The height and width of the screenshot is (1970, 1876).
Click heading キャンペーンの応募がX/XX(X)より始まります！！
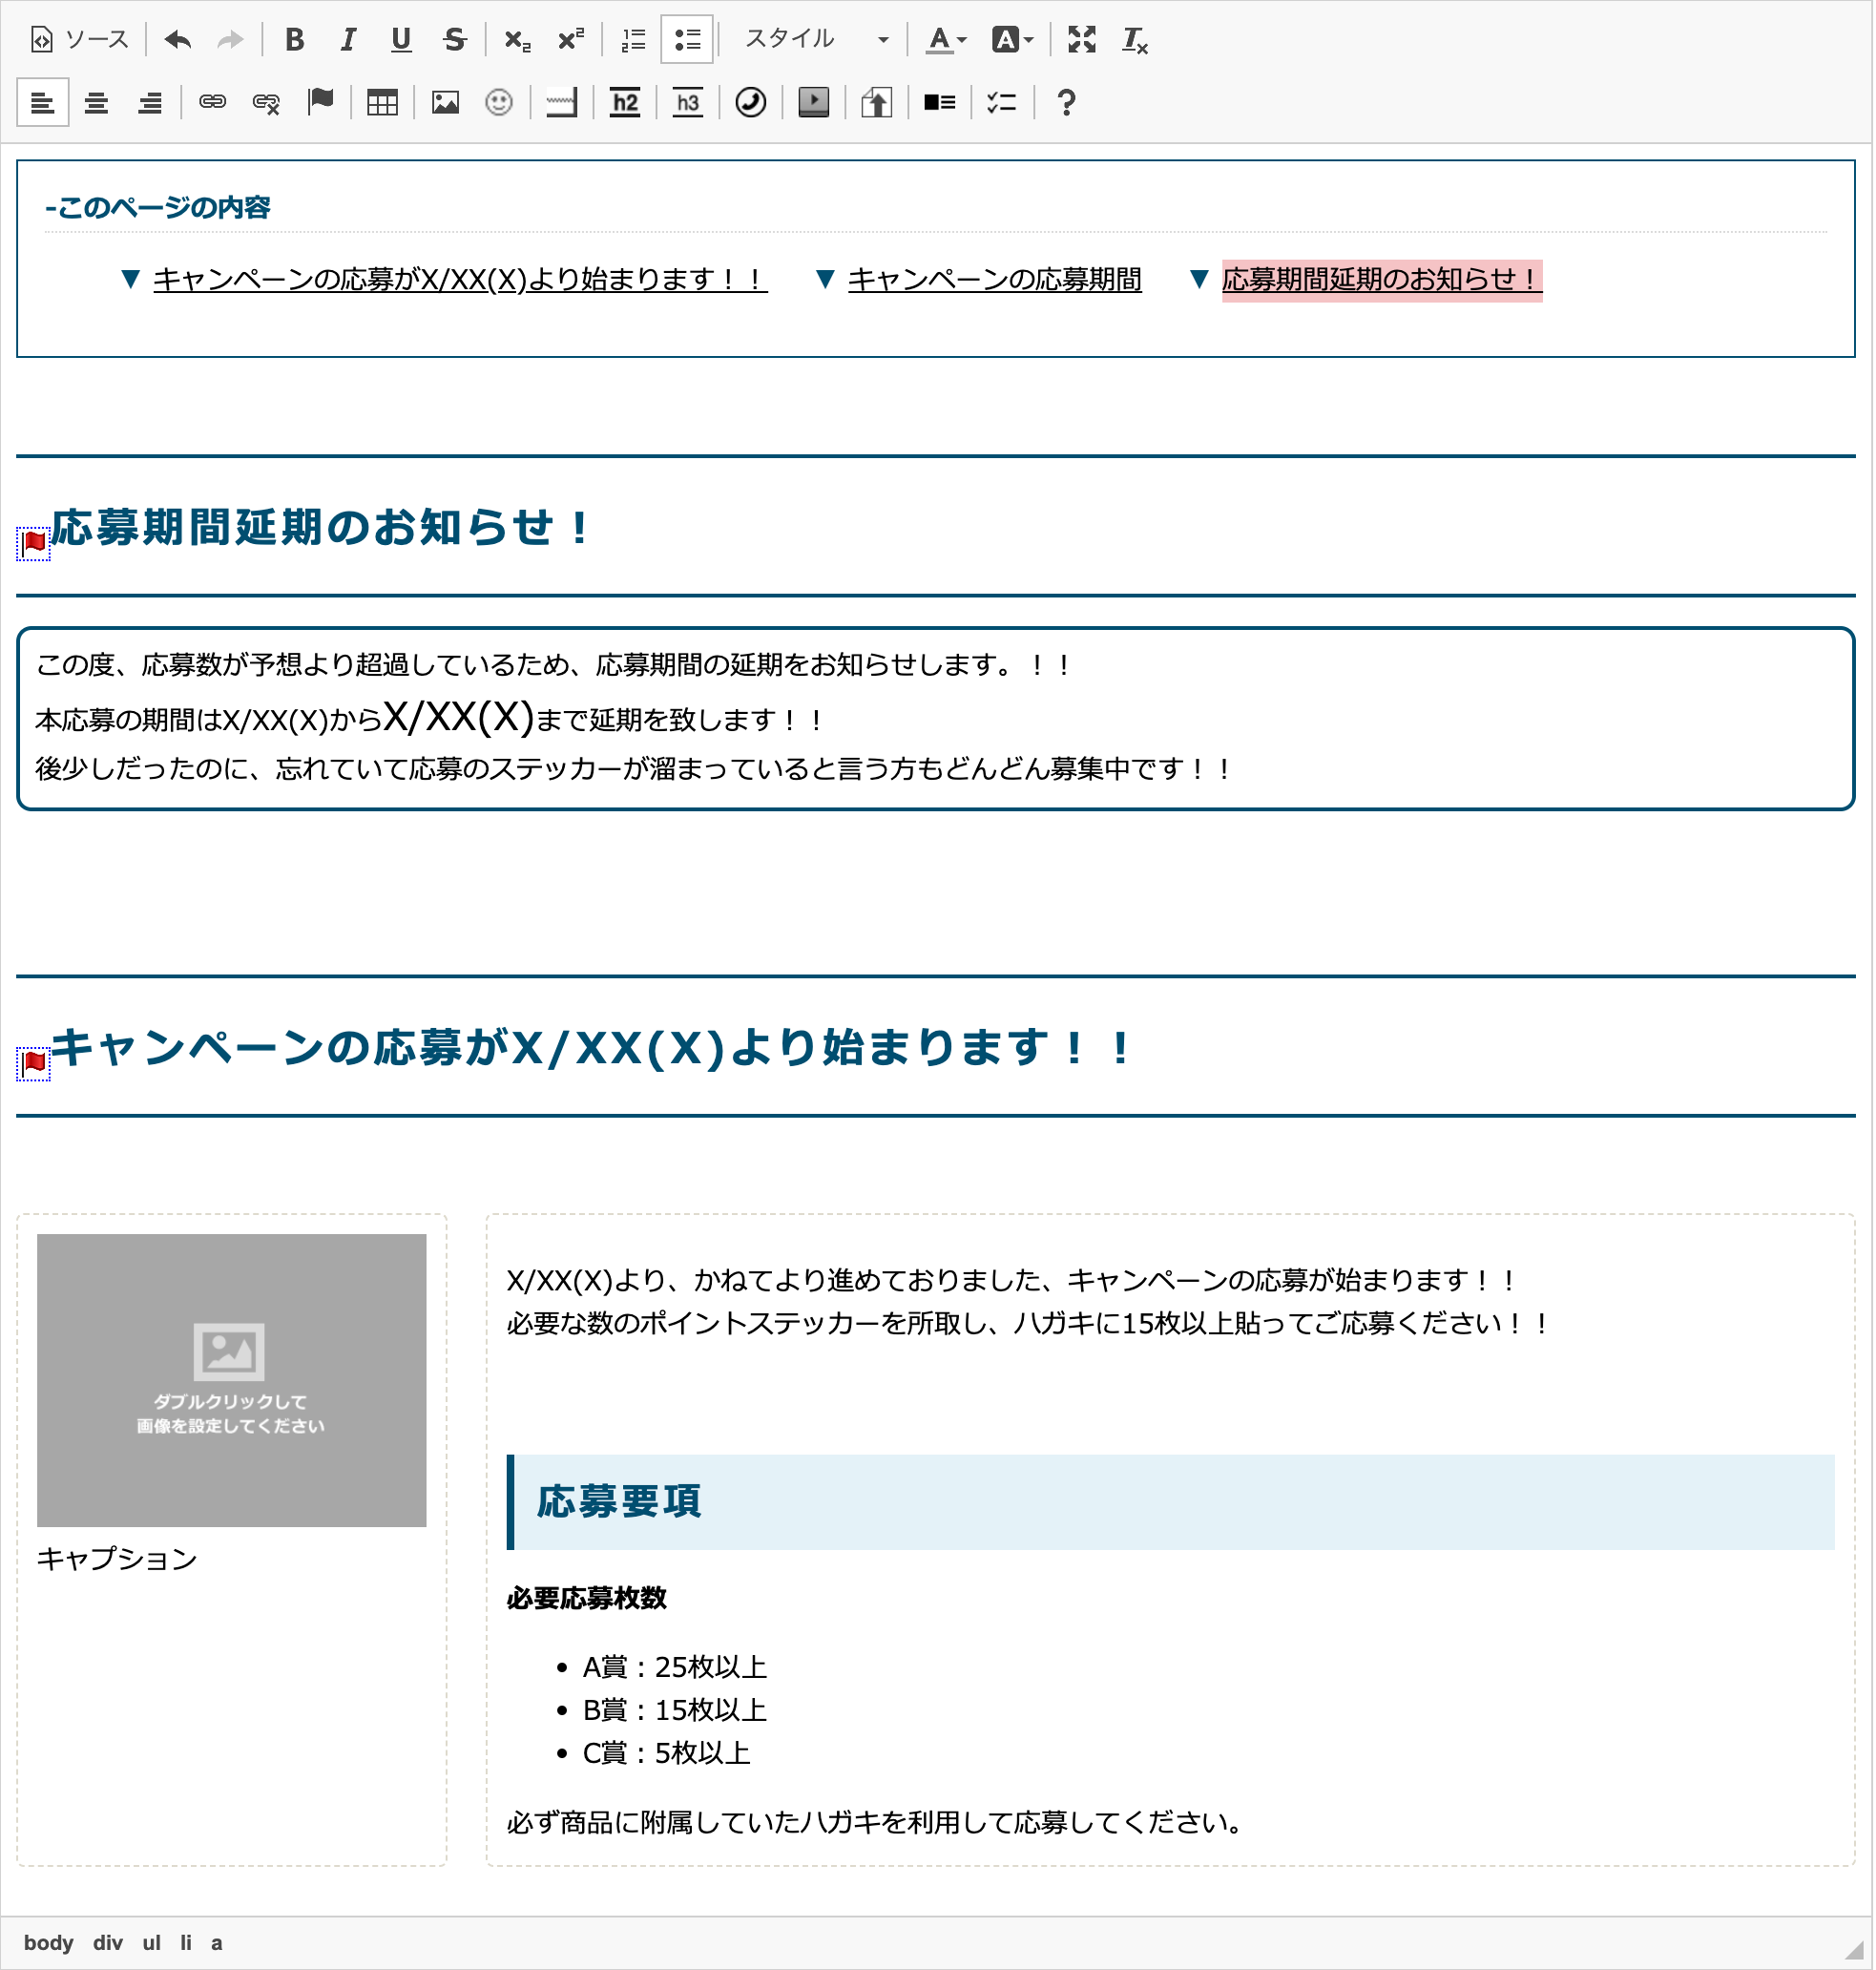click(x=590, y=1047)
